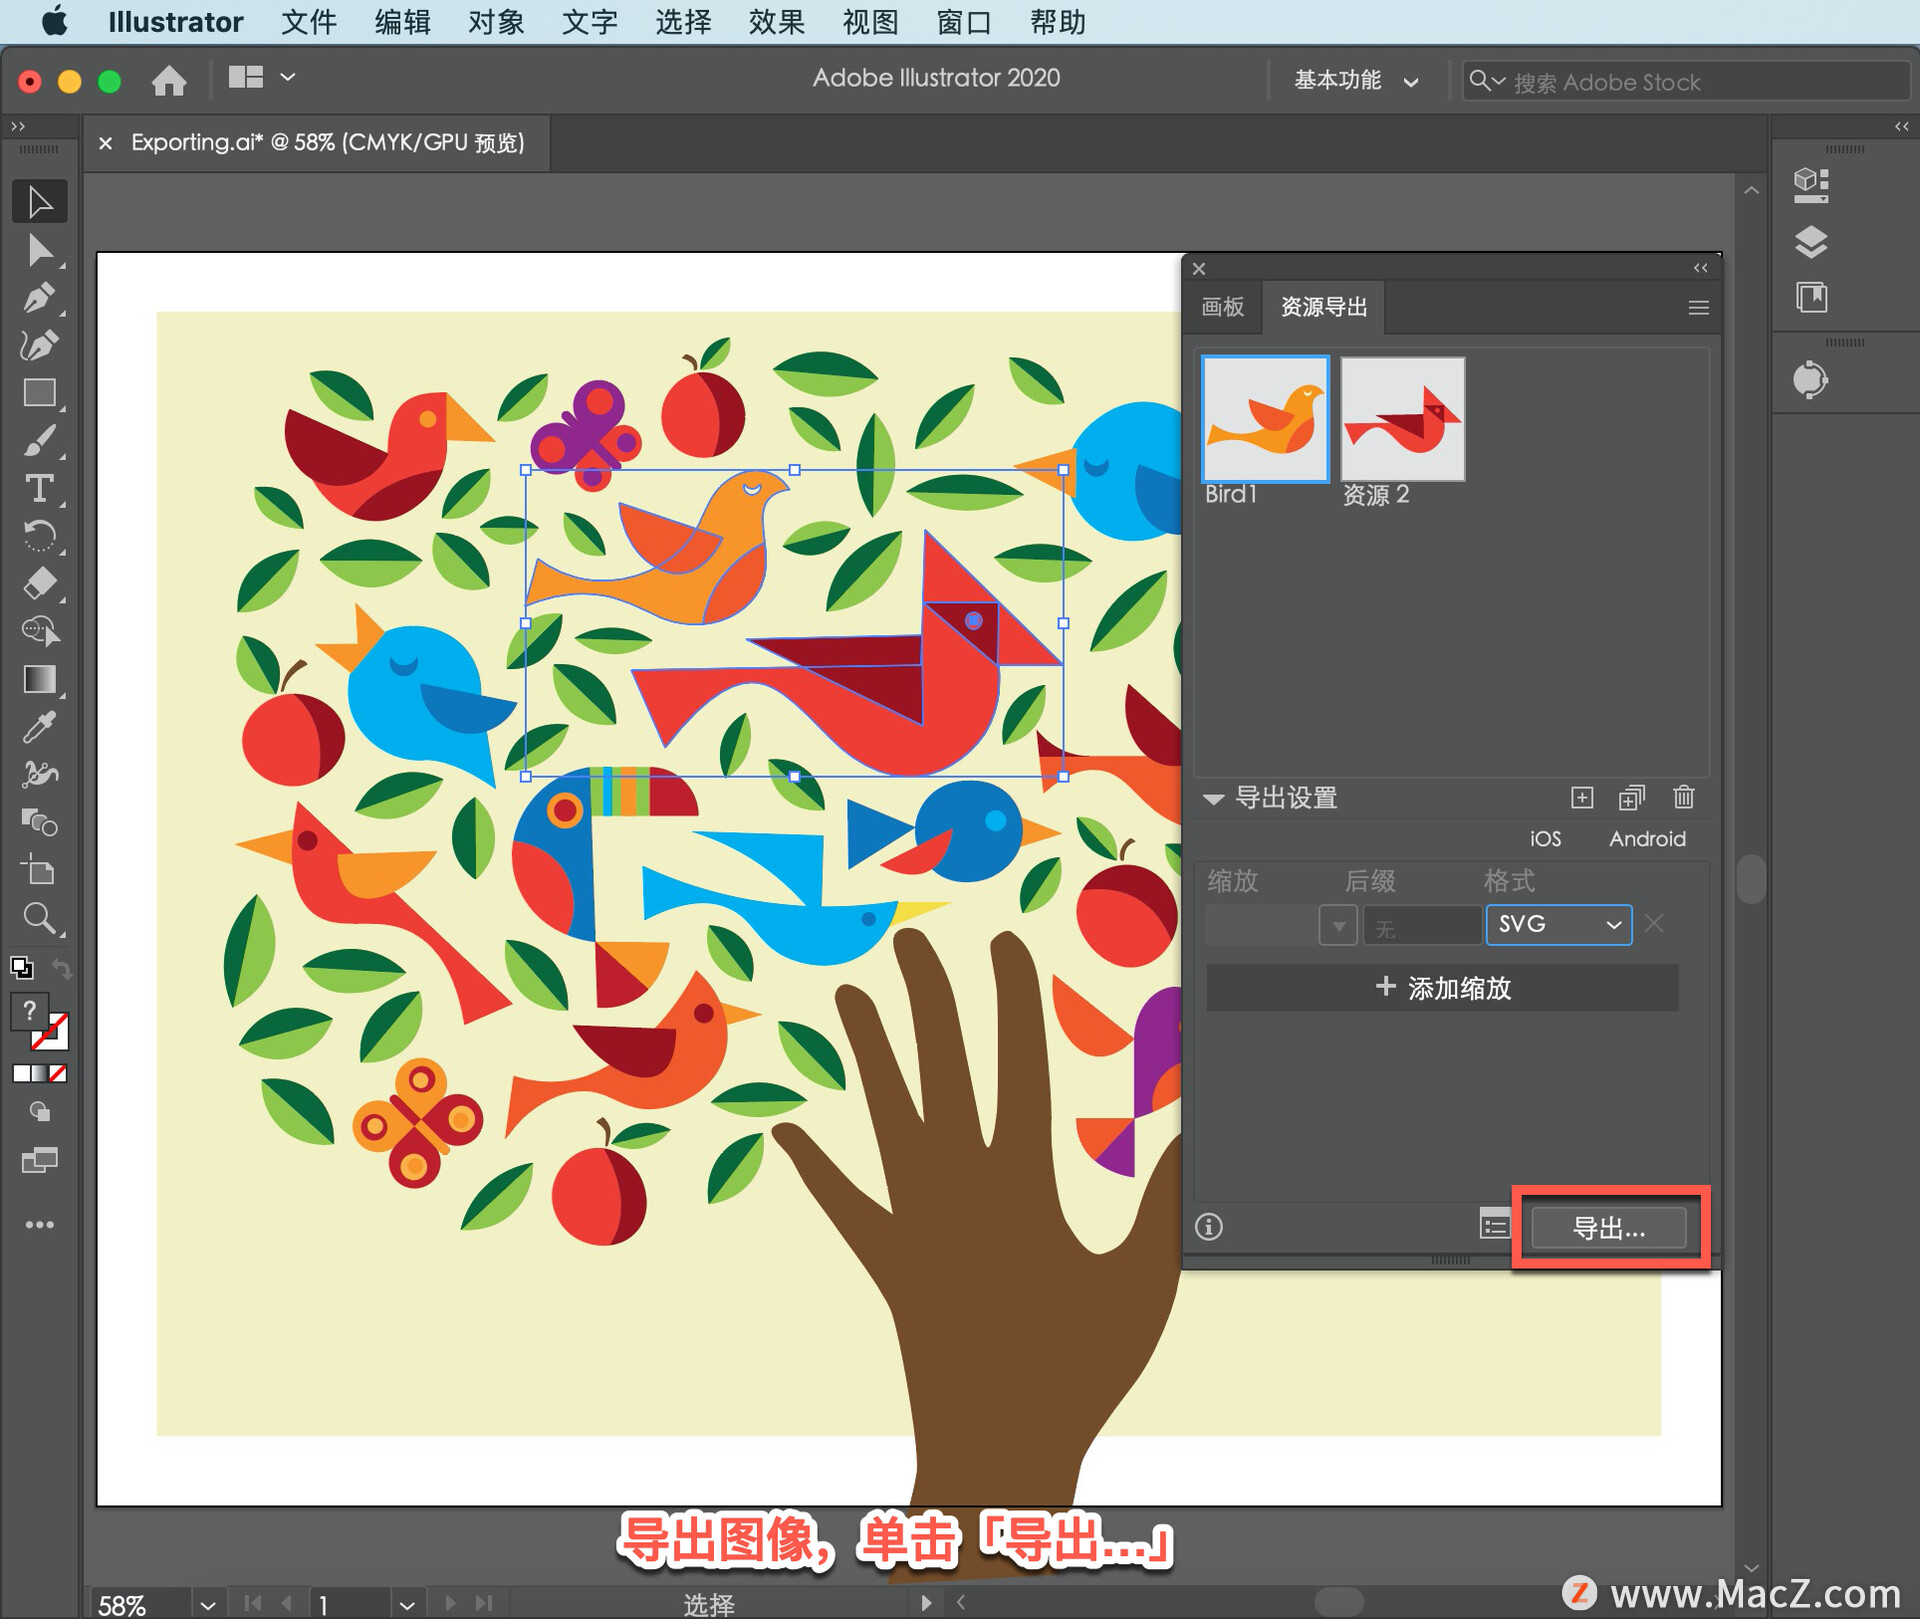Delete selected asset with trash icon
This screenshot has width=1920, height=1619.
(x=1684, y=797)
